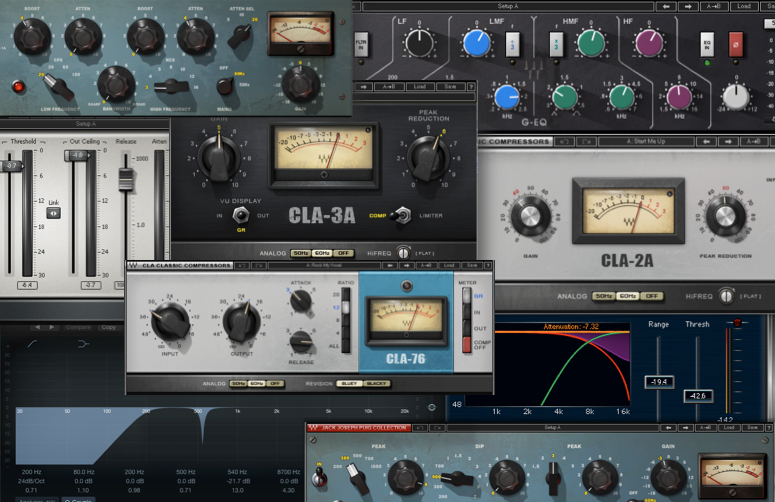The width and height of the screenshot is (775, 502).
Task: Toggle the G-EQ phase invert button
Action: pyautogui.click(x=737, y=46)
